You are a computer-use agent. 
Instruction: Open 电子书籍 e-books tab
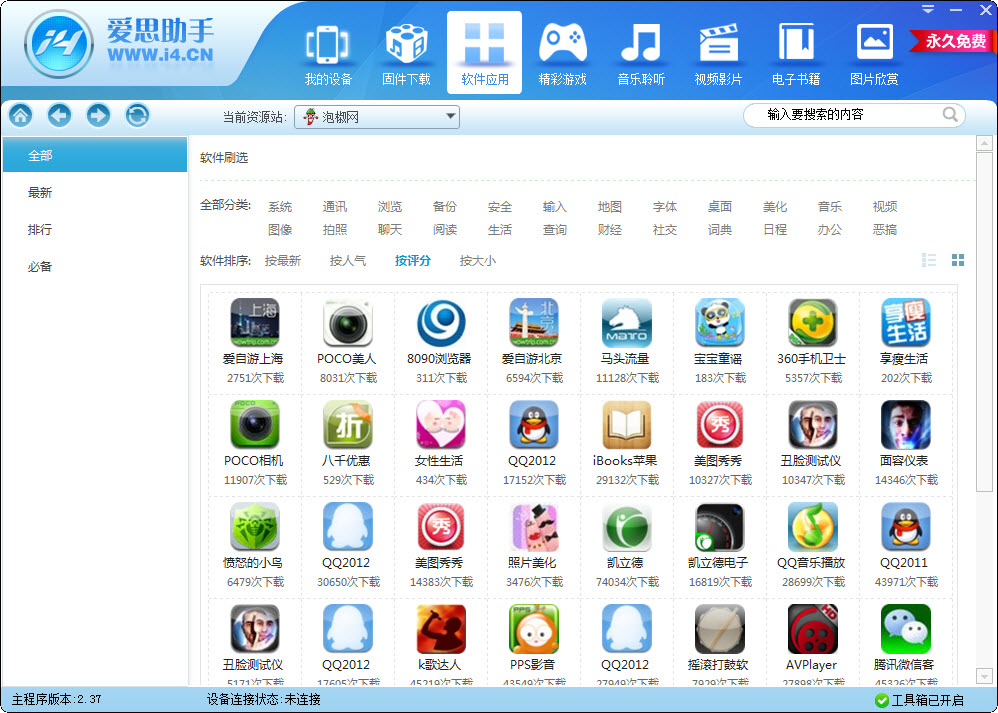coord(796,55)
